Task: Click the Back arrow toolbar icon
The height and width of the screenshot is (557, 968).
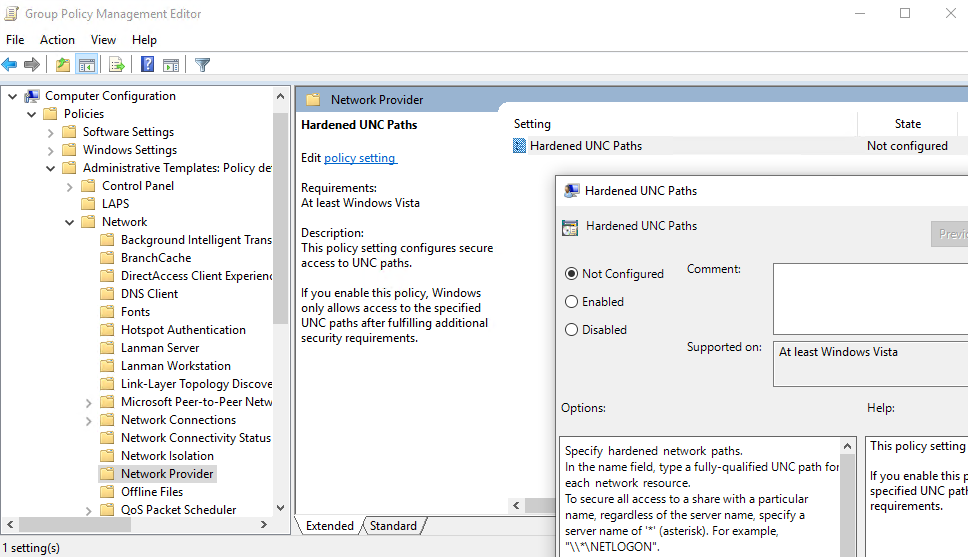Action: (x=9, y=64)
